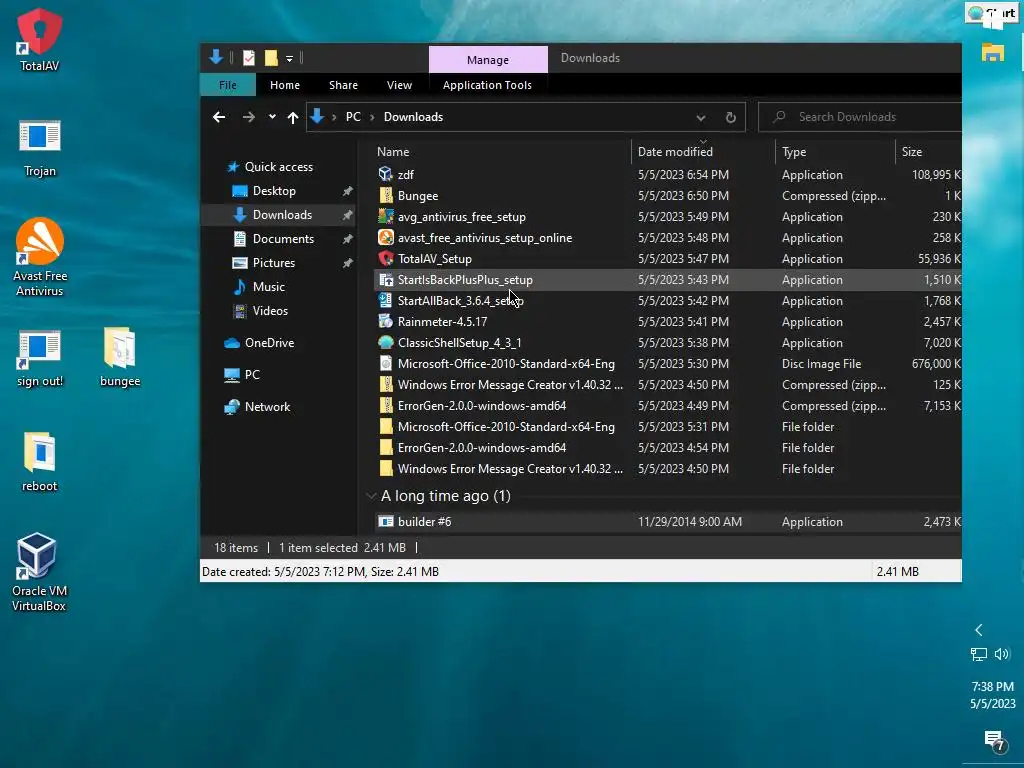Open the recent locations dropdown arrow

click(x=272, y=117)
